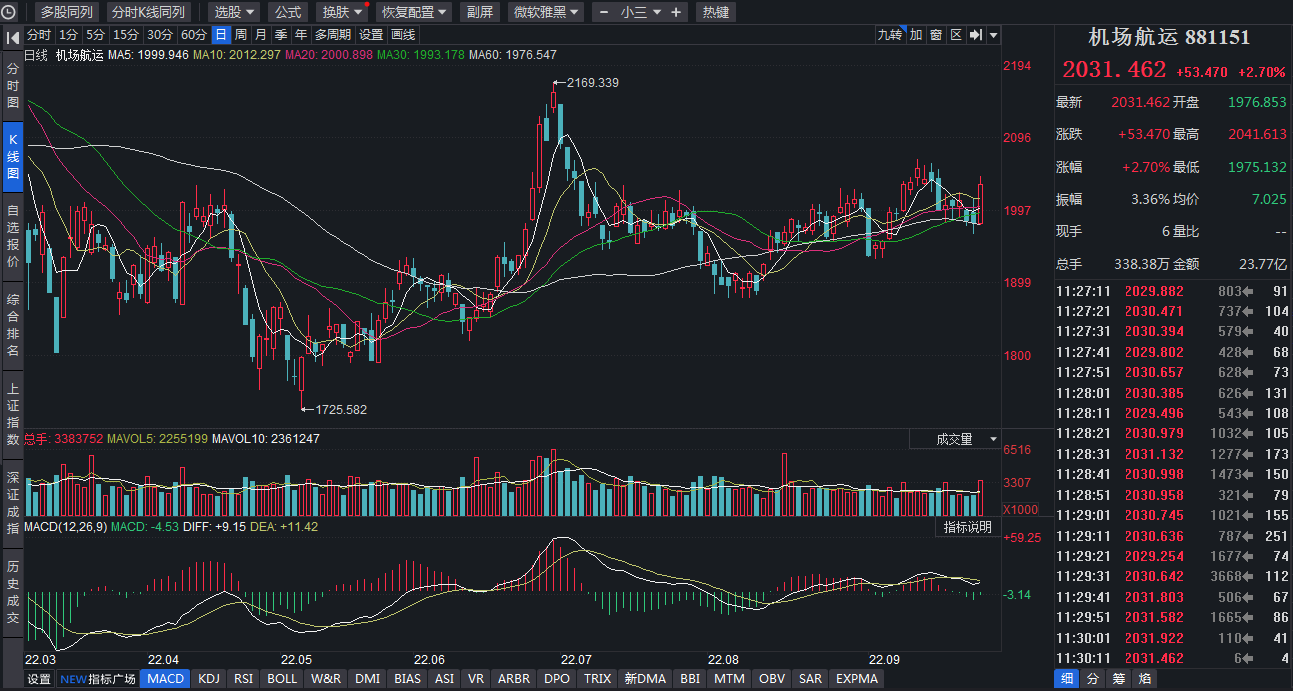Jump to chart start with skip-back arrow
1293x691 pixels.
12,36
